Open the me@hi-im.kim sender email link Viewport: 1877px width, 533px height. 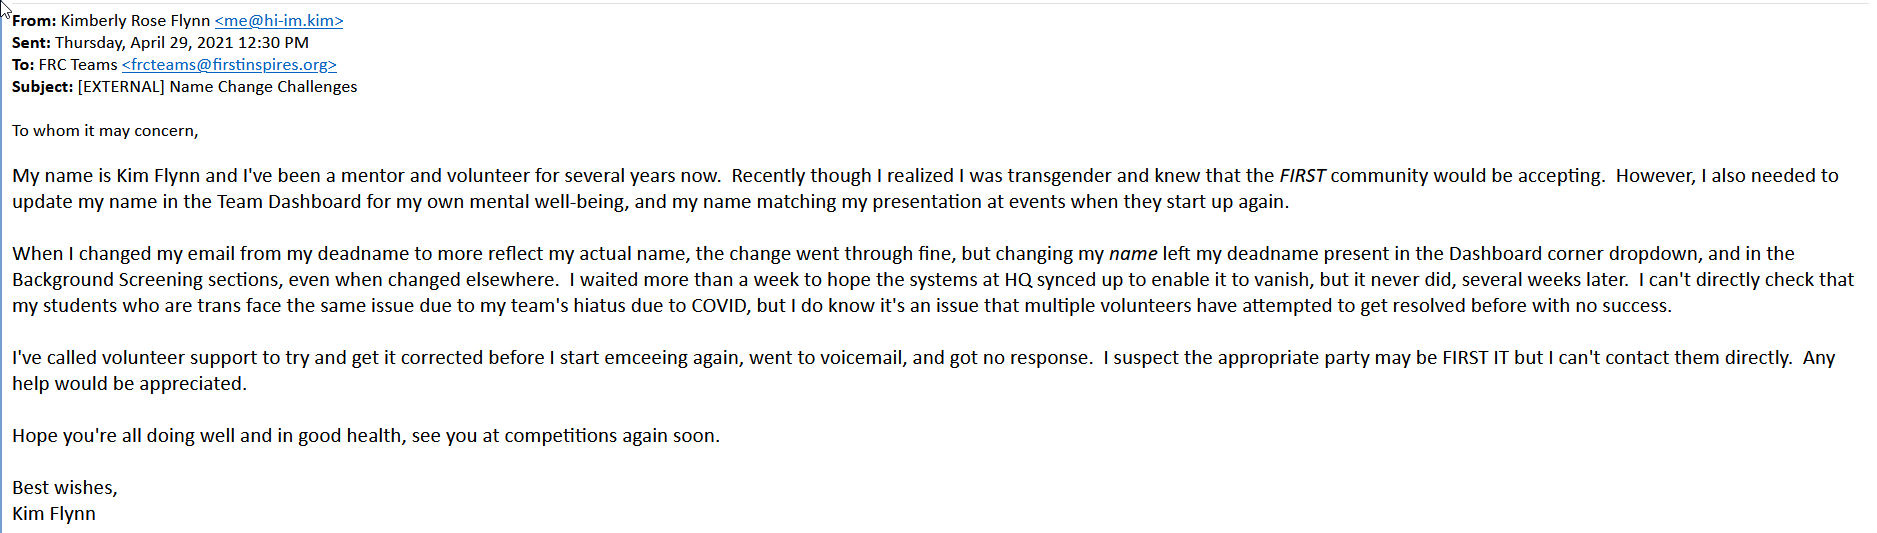(x=279, y=21)
